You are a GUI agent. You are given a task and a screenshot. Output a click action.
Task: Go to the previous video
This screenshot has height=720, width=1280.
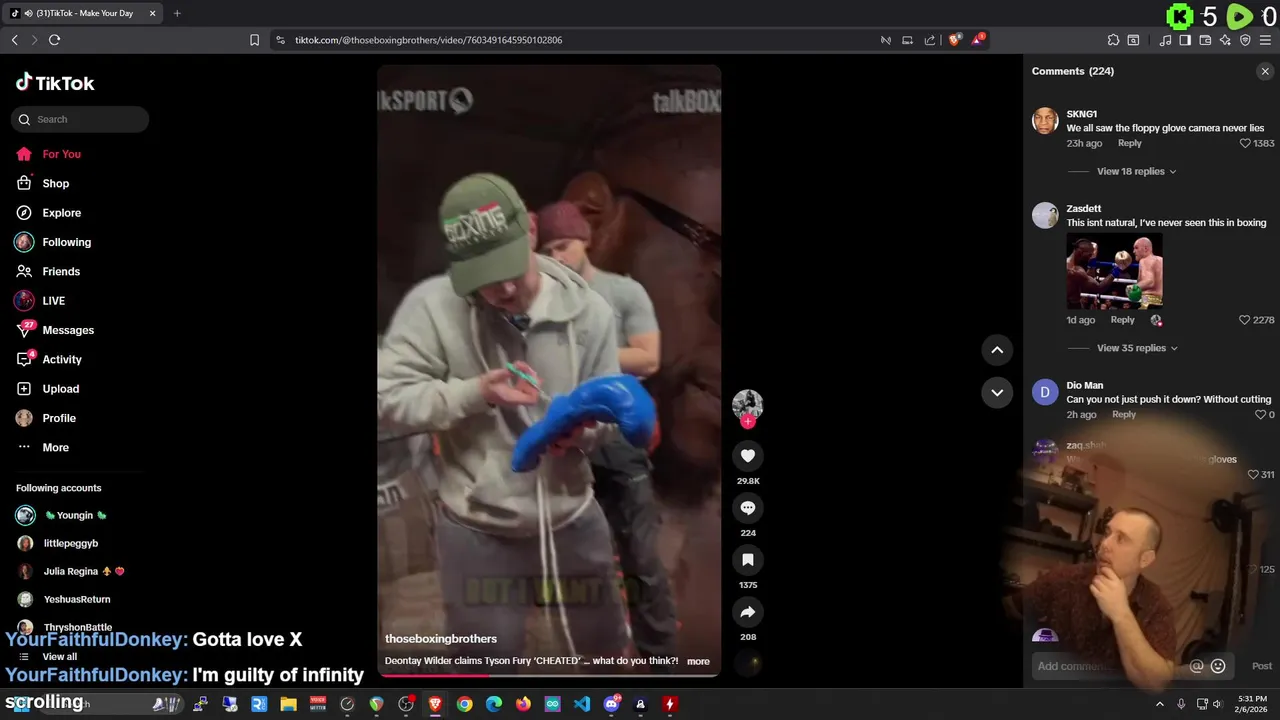(x=997, y=350)
